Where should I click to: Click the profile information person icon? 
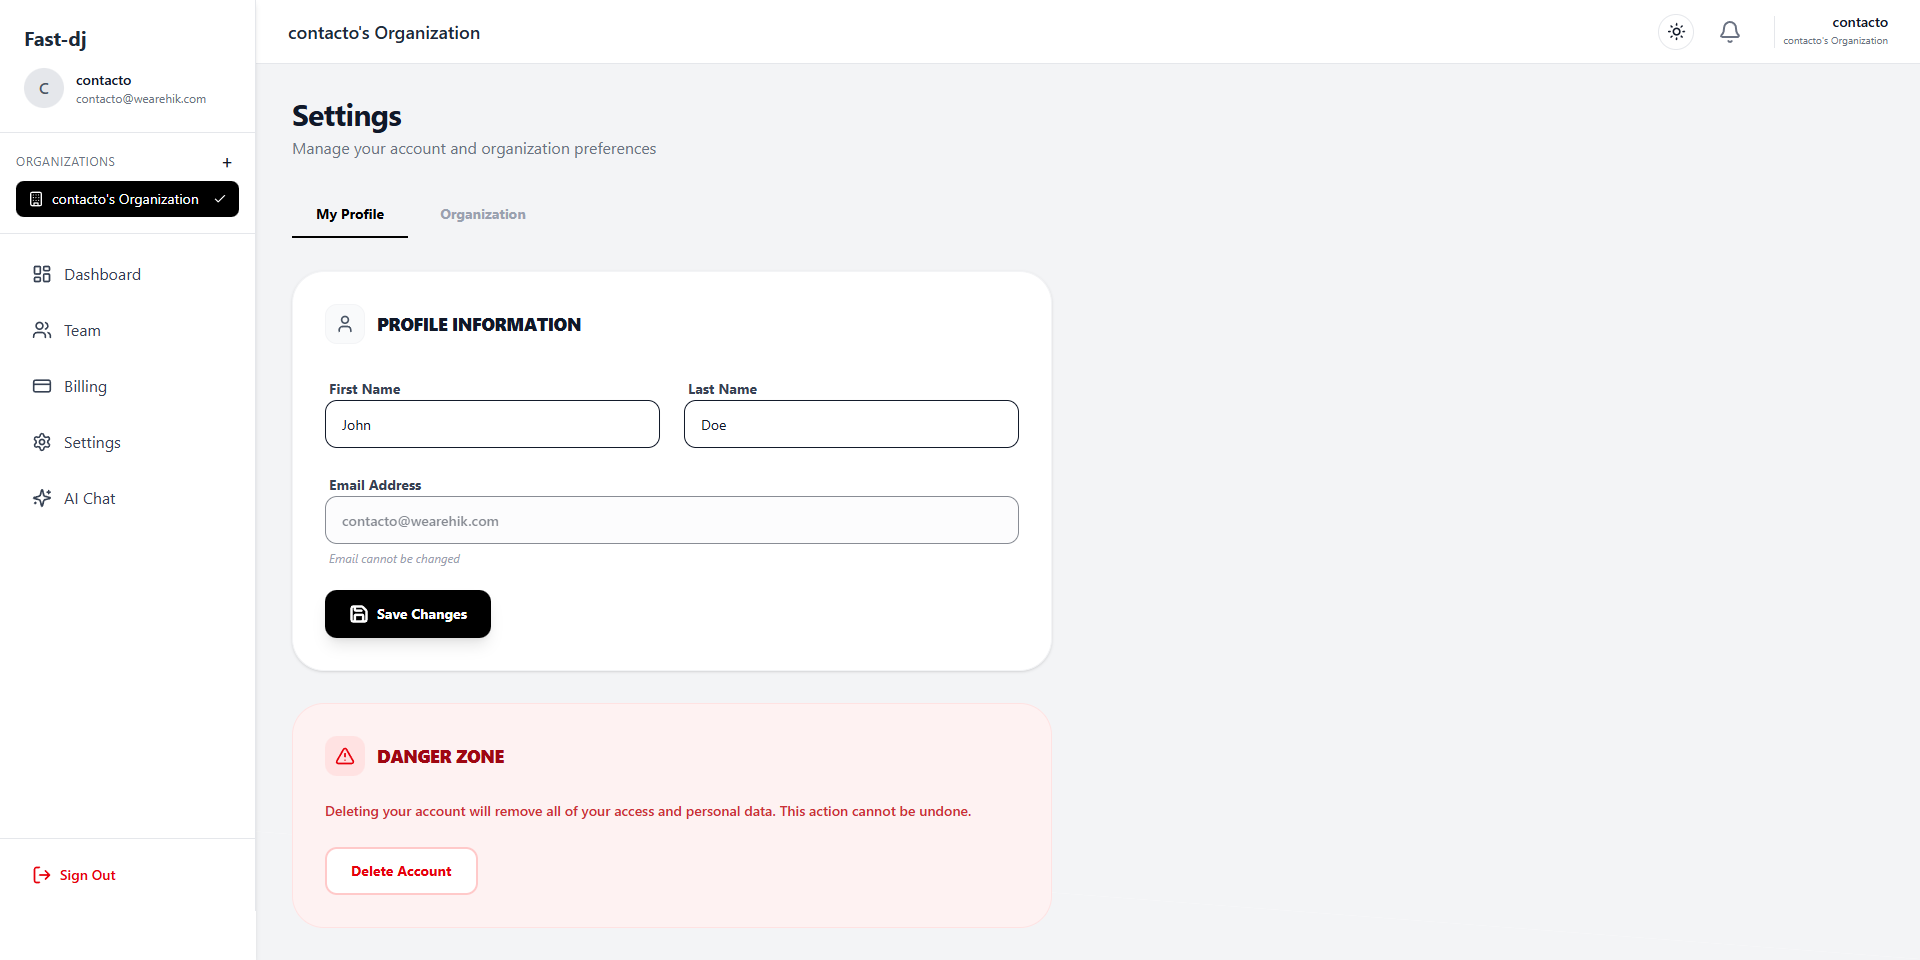[344, 323]
